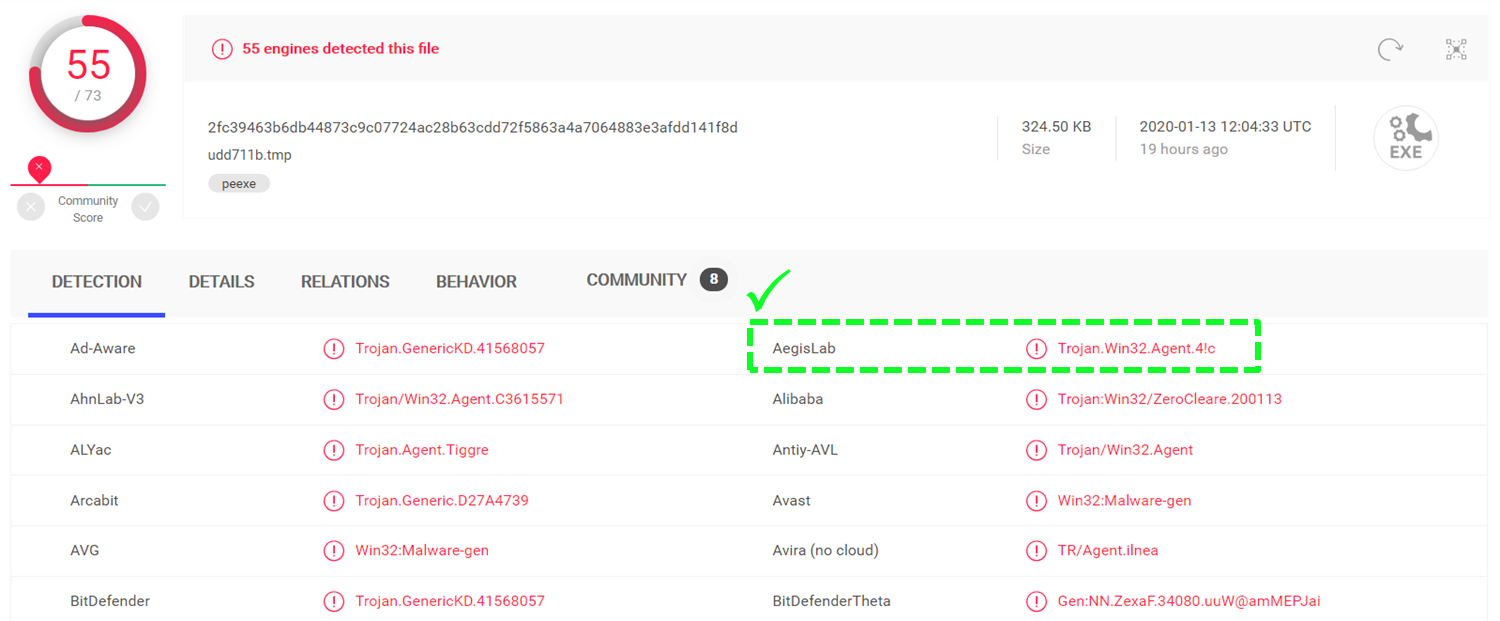Image resolution: width=1500 pixels, height=621 pixels.
Task: Click the reanalyze refresh icon
Action: coord(1390,49)
